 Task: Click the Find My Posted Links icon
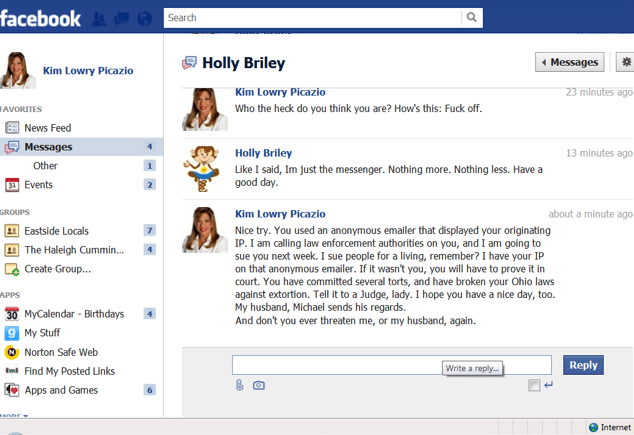click(x=12, y=370)
